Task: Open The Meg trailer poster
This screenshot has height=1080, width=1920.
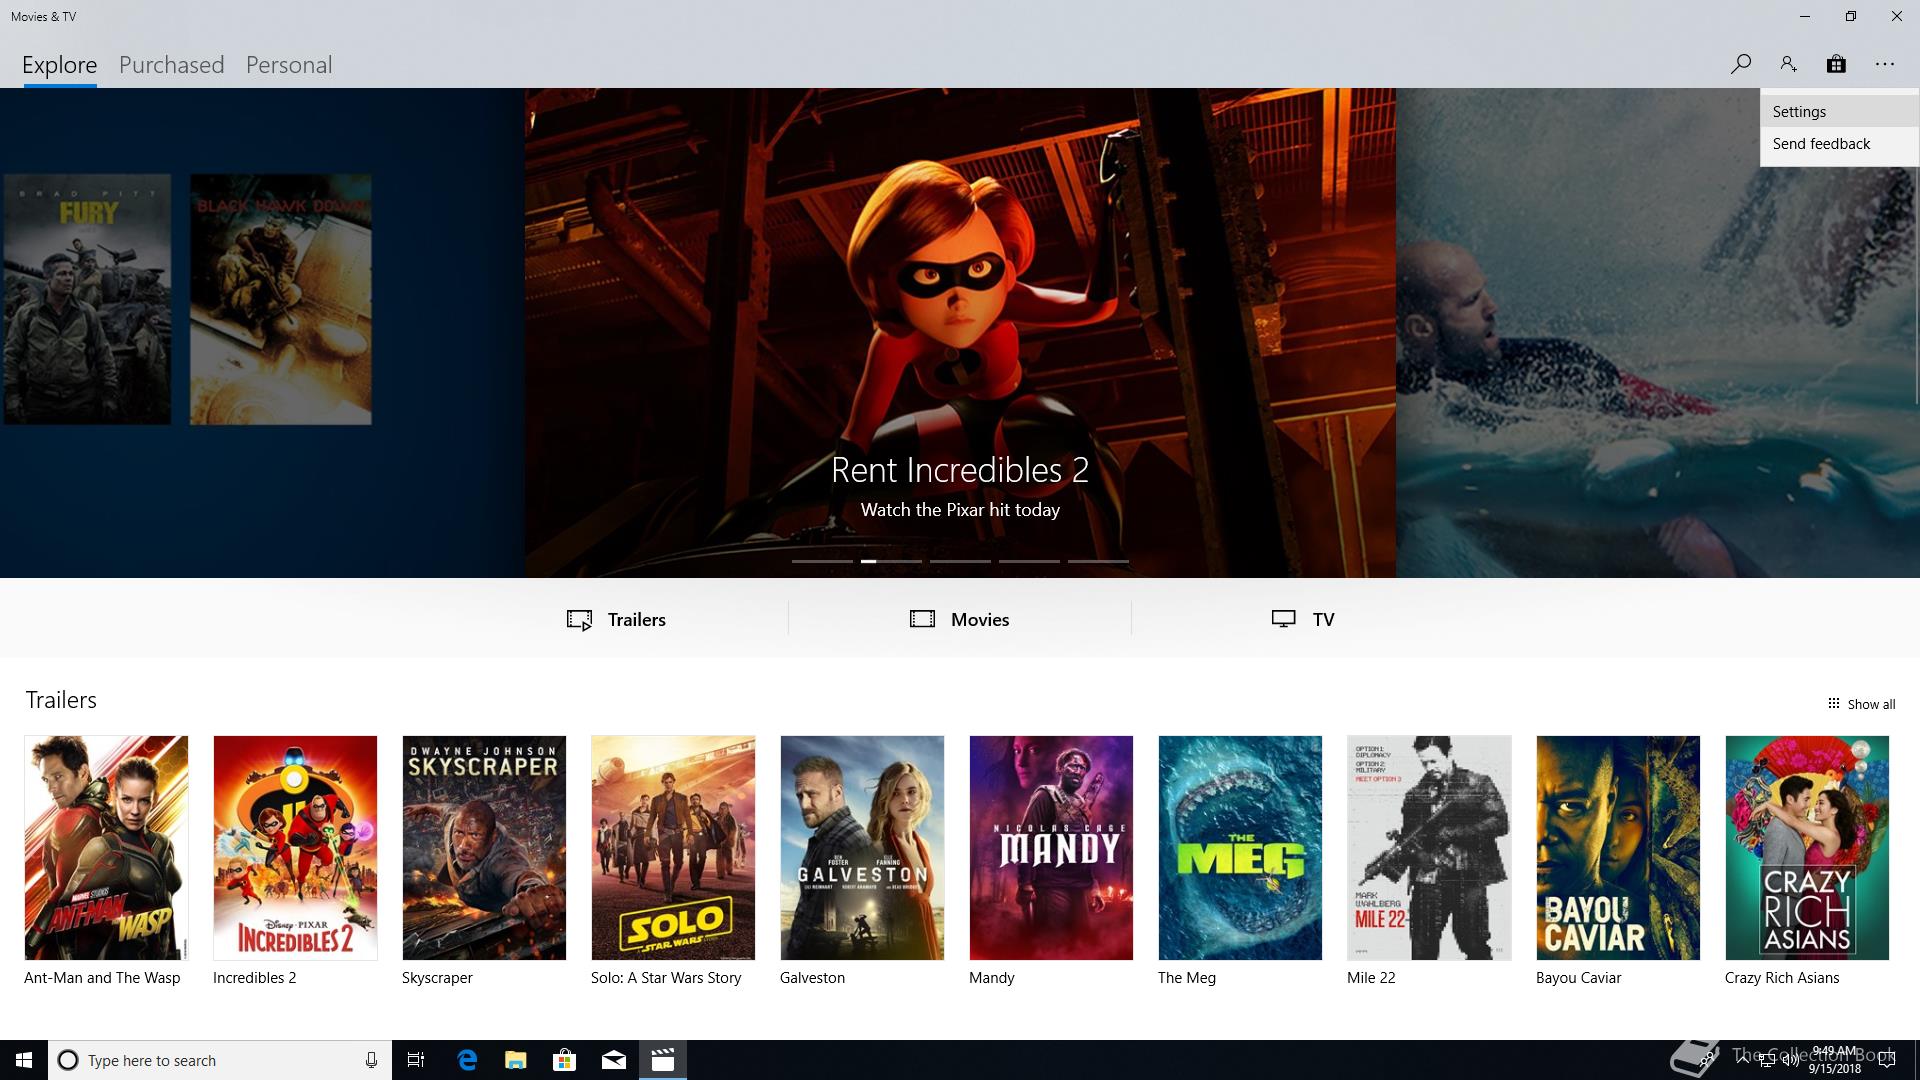Action: 1240,848
